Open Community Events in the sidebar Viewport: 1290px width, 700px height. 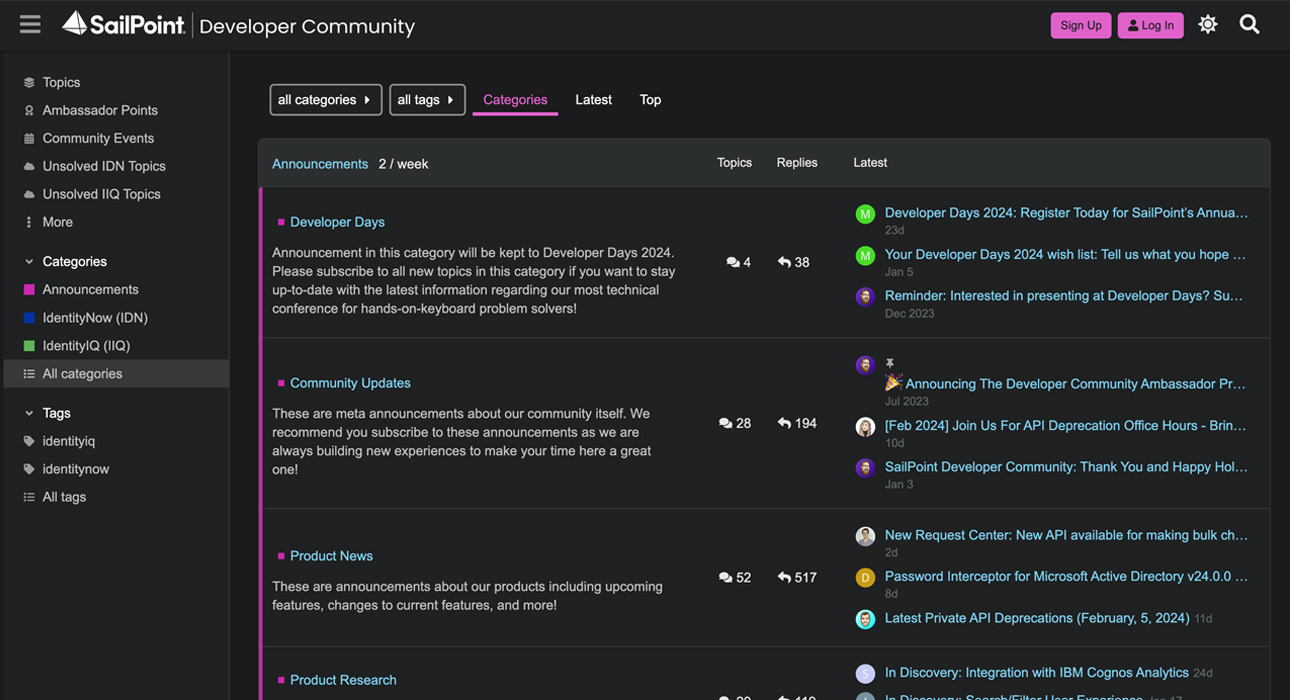(x=97, y=138)
